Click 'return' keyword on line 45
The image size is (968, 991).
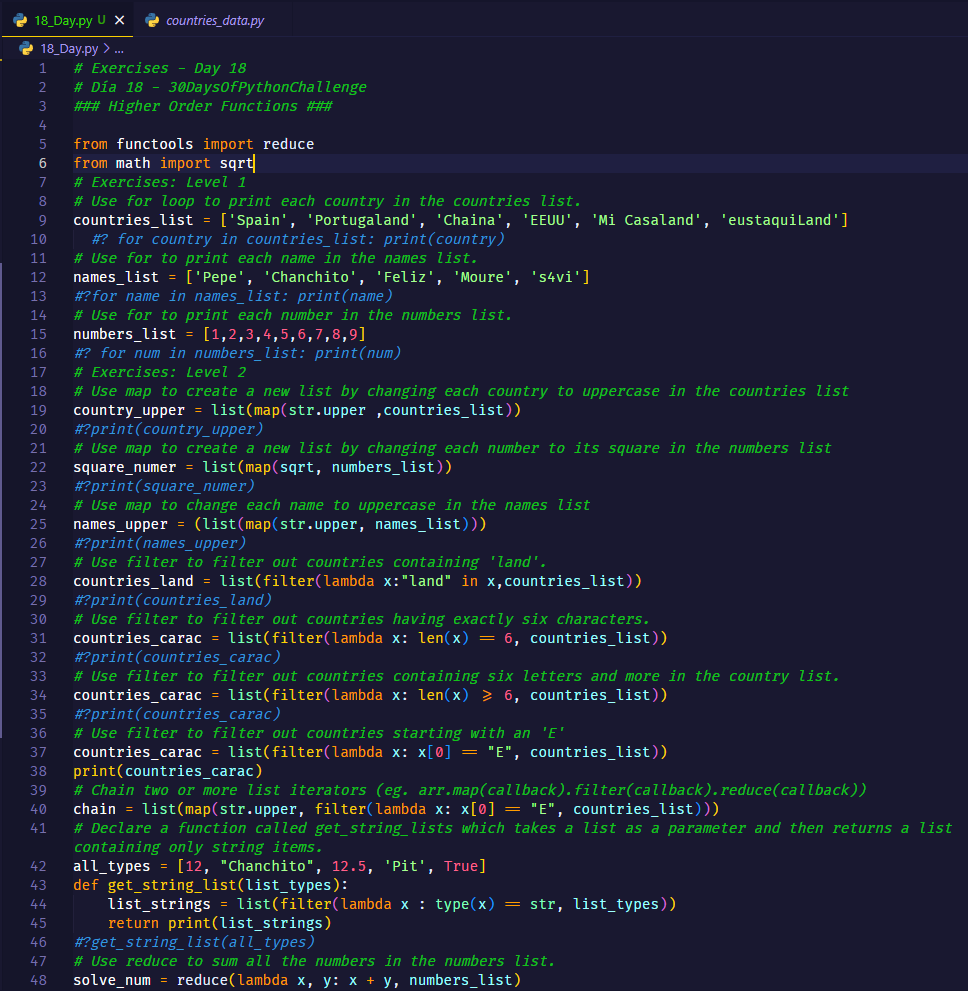133,923
